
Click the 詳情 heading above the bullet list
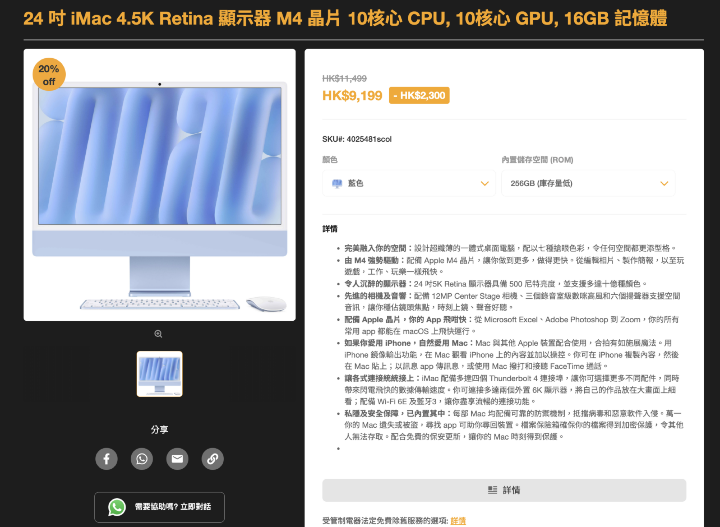(x=330, y=229)
